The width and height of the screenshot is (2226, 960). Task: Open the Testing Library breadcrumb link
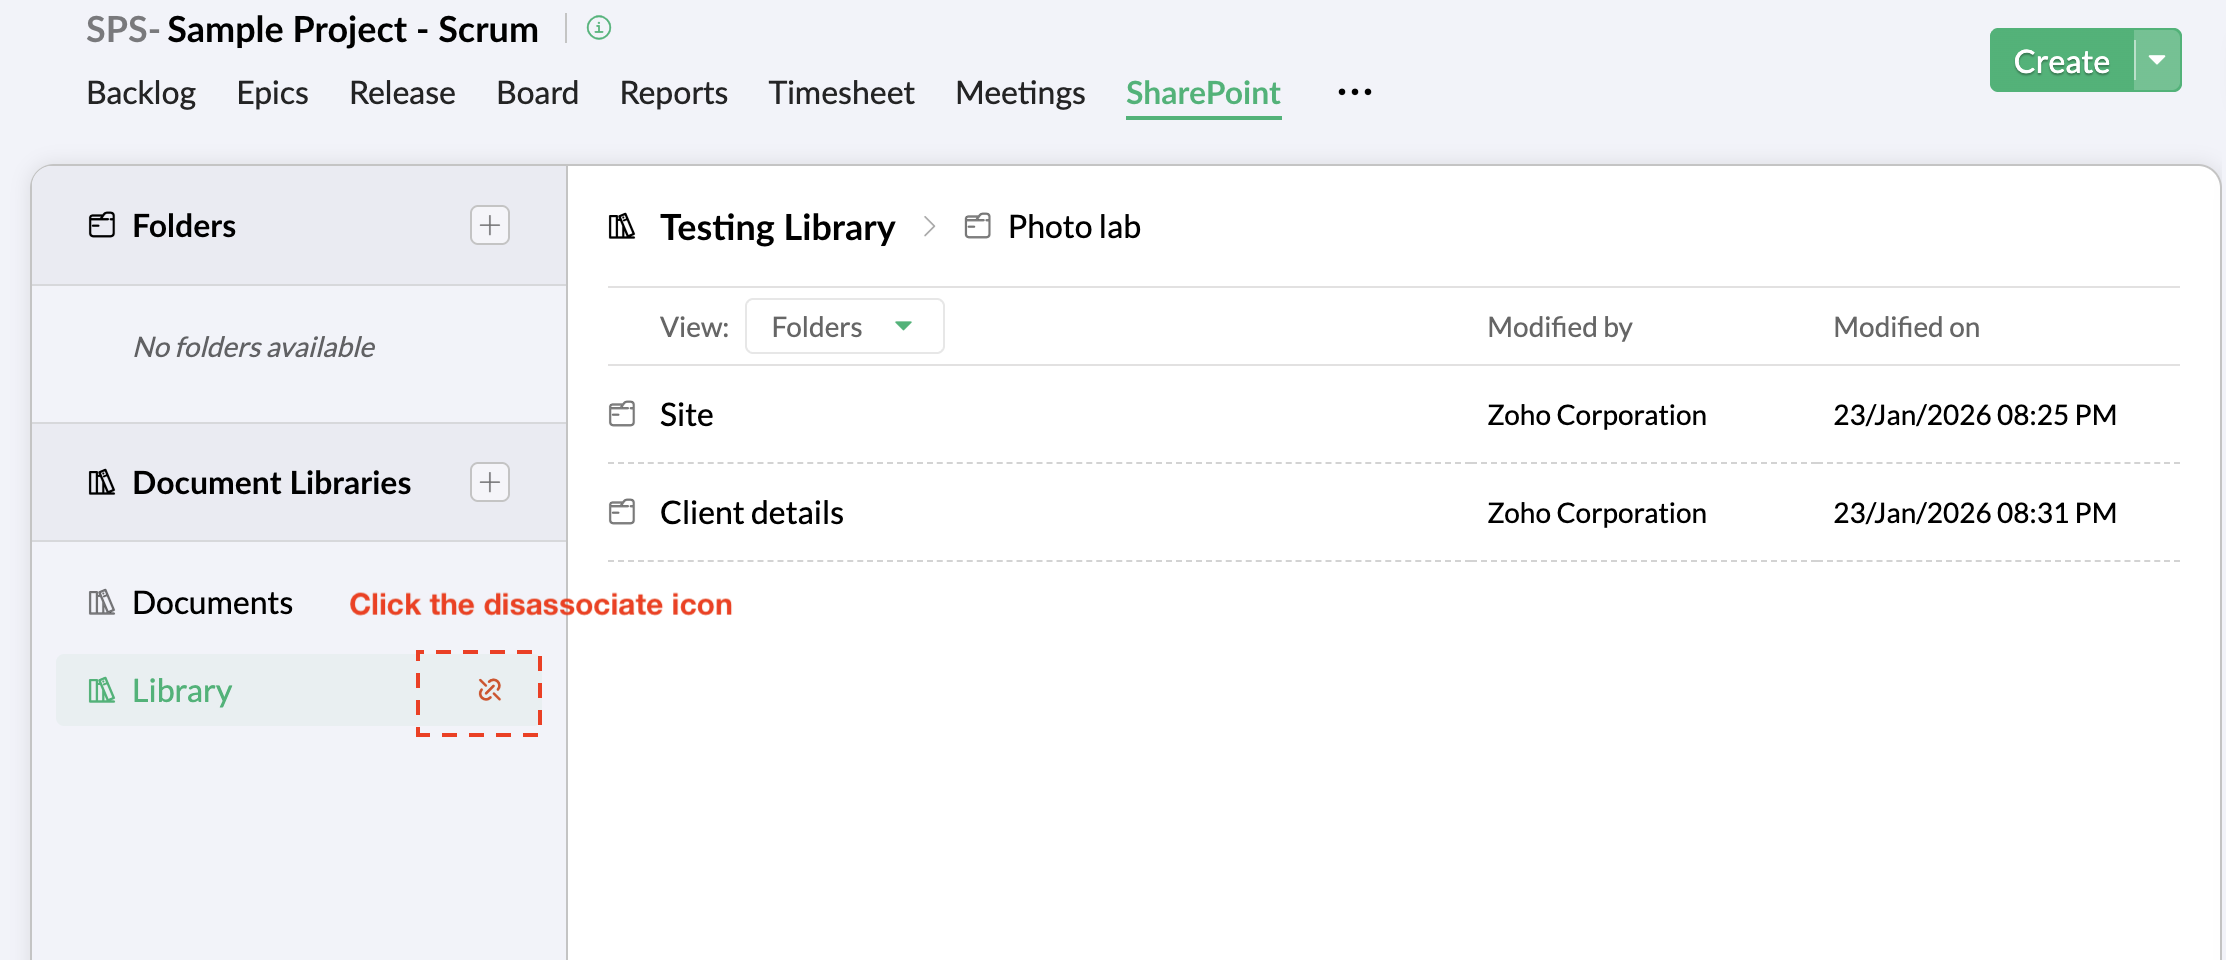click(x=777, y=228)
